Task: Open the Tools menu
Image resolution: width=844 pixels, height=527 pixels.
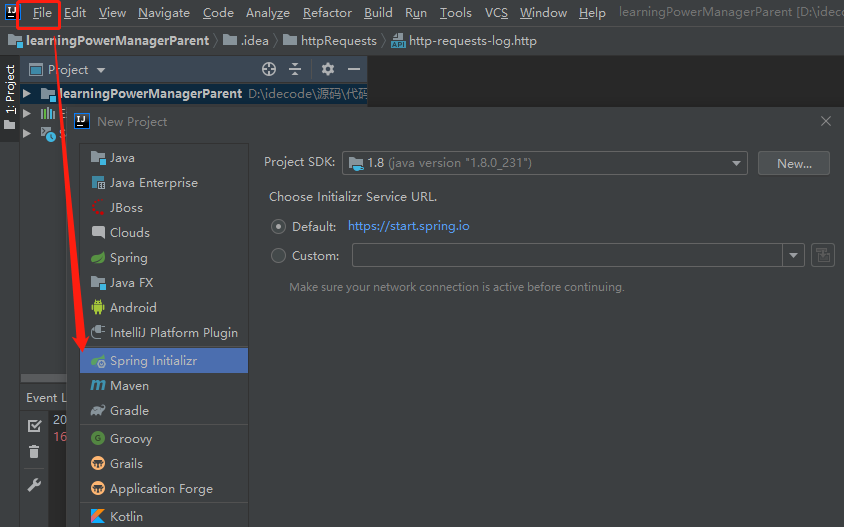Action: [x=455, y=12]
